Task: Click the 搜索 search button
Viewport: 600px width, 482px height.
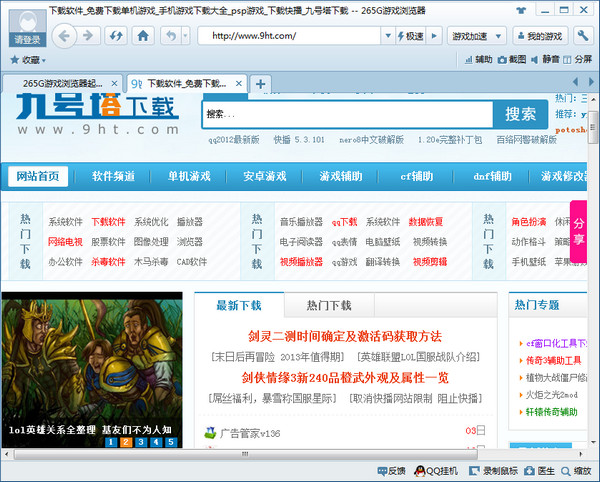Action: (520, 114)
